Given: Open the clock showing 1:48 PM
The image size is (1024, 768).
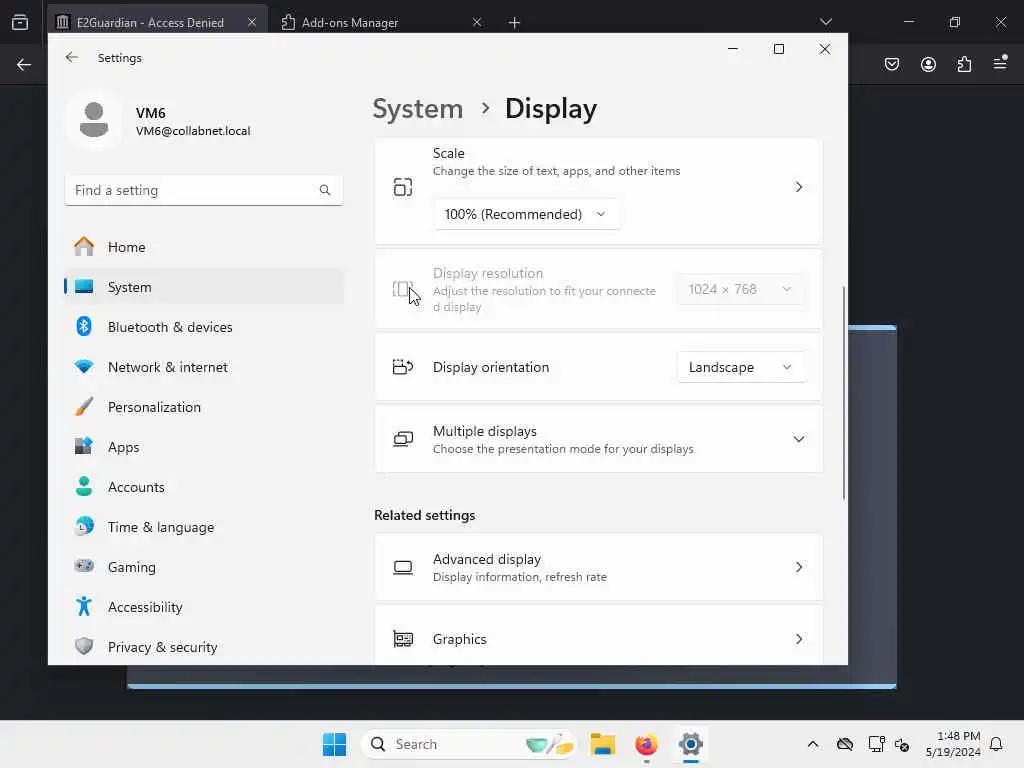Looking at the screenshot, I should pyautogui.click(x=953, y=744).
